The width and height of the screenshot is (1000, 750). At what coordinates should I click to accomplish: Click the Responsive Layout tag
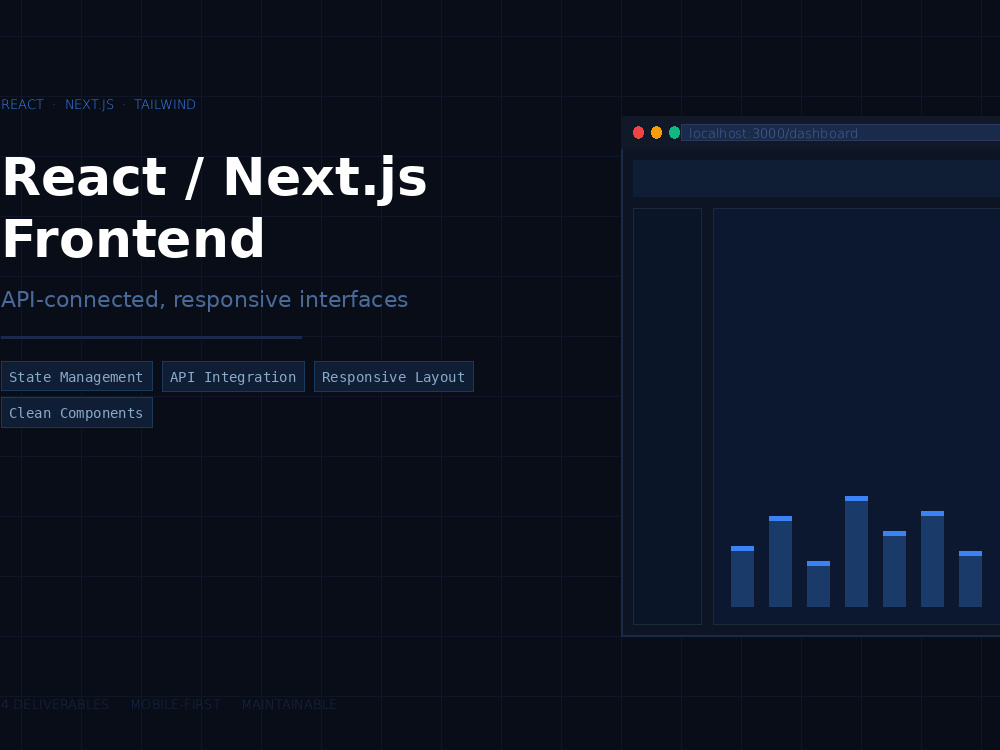pyautogui.click(x=393, y=376)
